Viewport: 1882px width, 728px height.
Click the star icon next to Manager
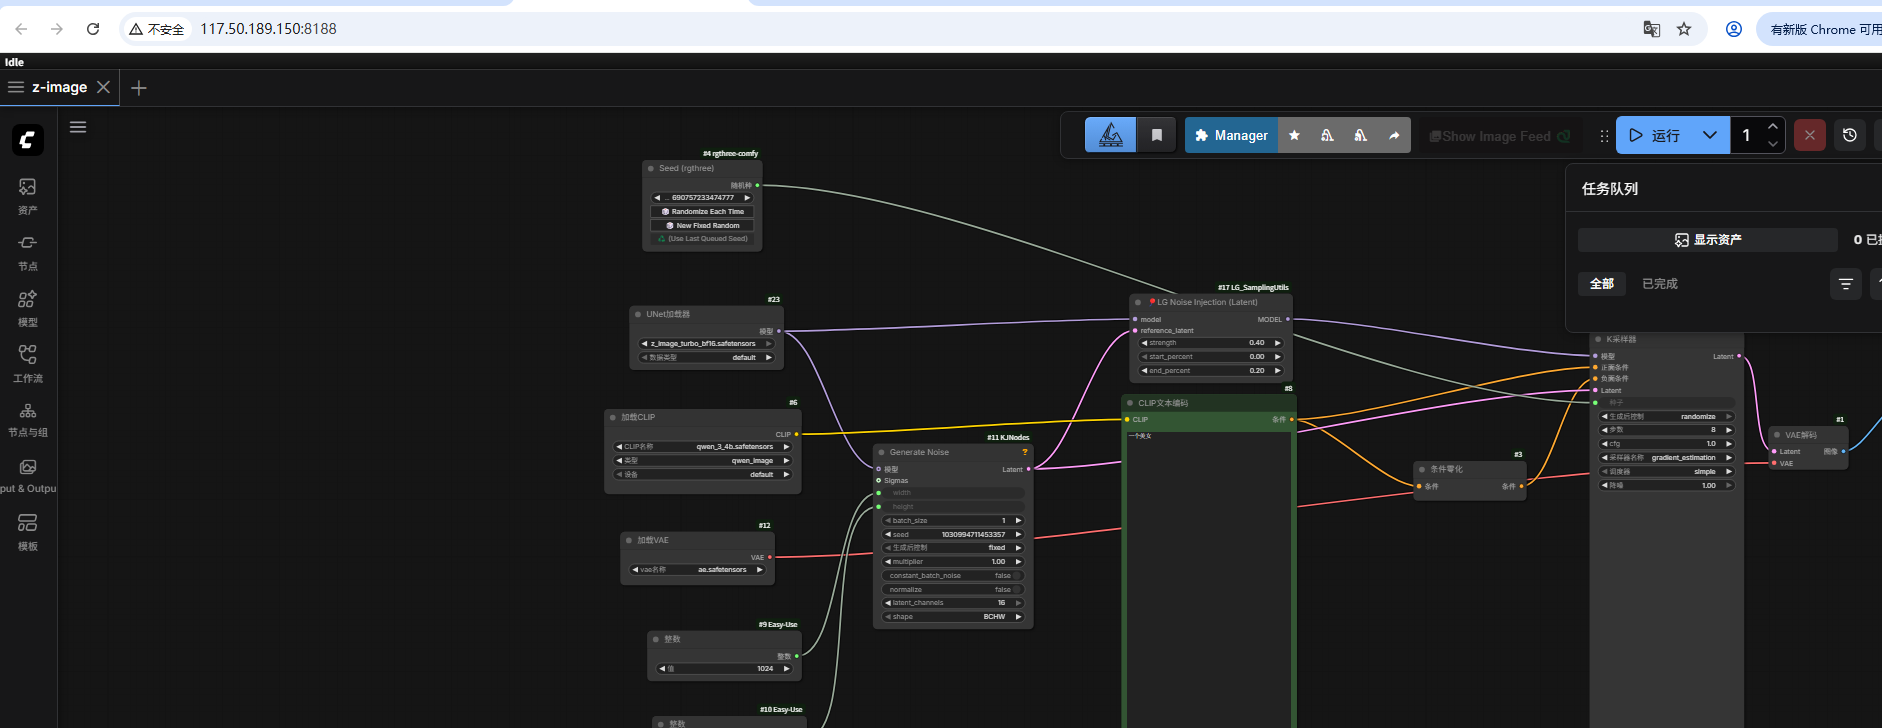pyautogui.click(x=1294, y=135)
